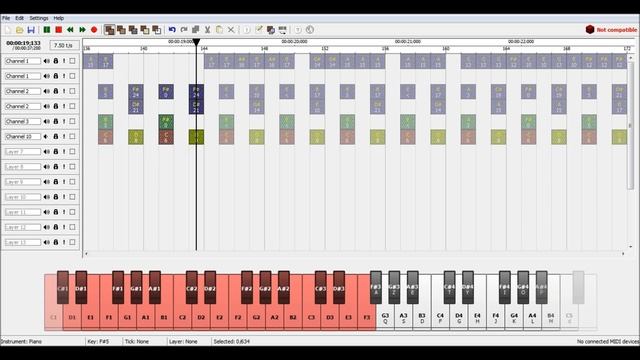Click the 'Instrument: Piano' status bar text
The height and width of the screenshot is (360, 640).
tap(21, 341)
